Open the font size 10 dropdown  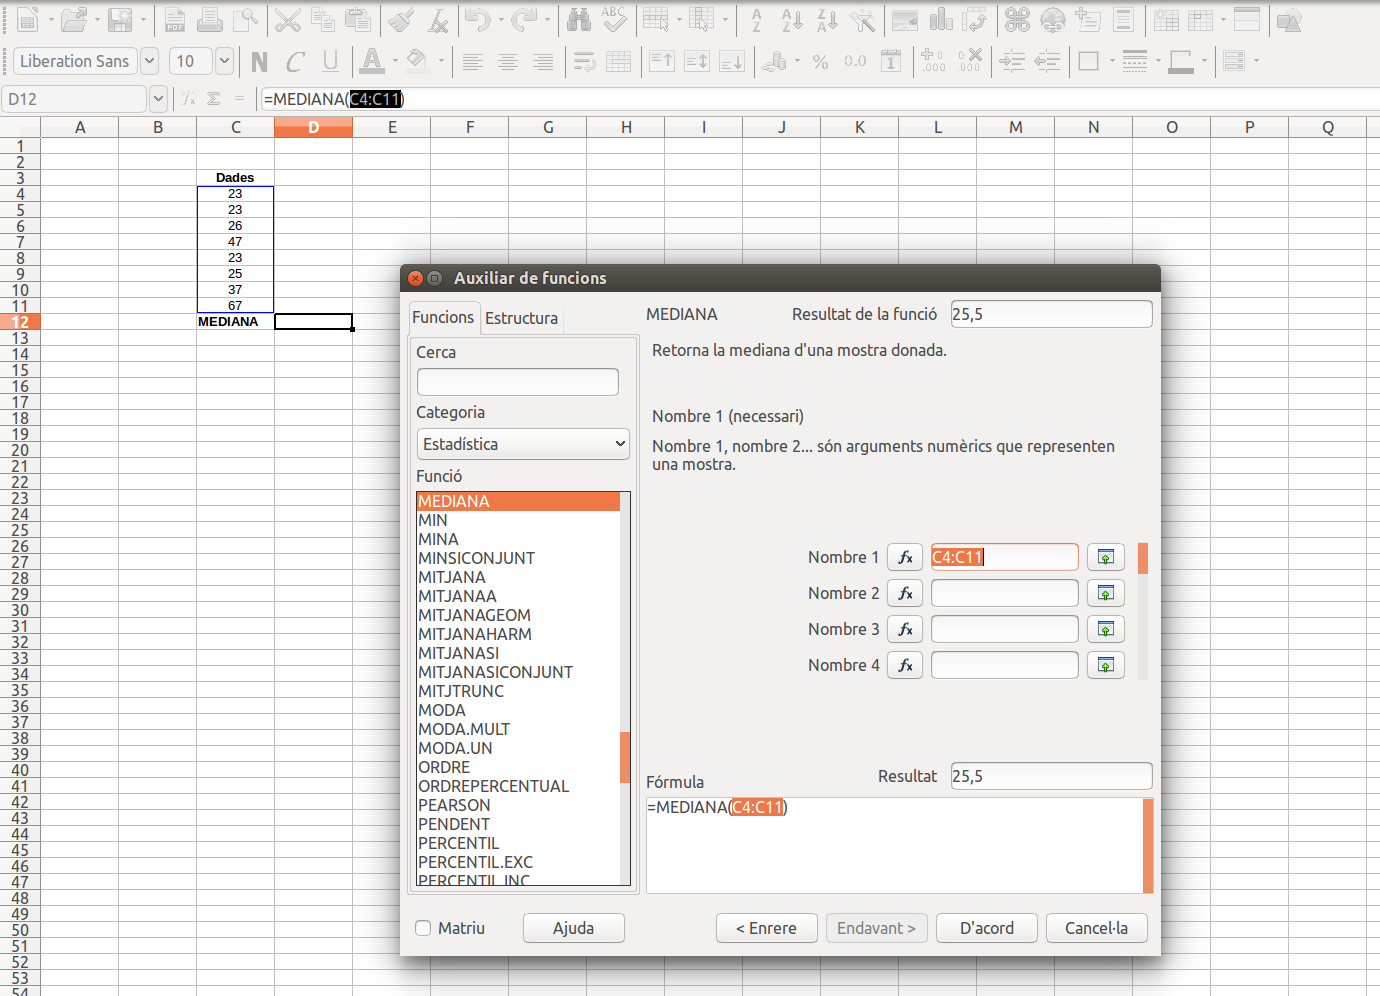[224, 62]
